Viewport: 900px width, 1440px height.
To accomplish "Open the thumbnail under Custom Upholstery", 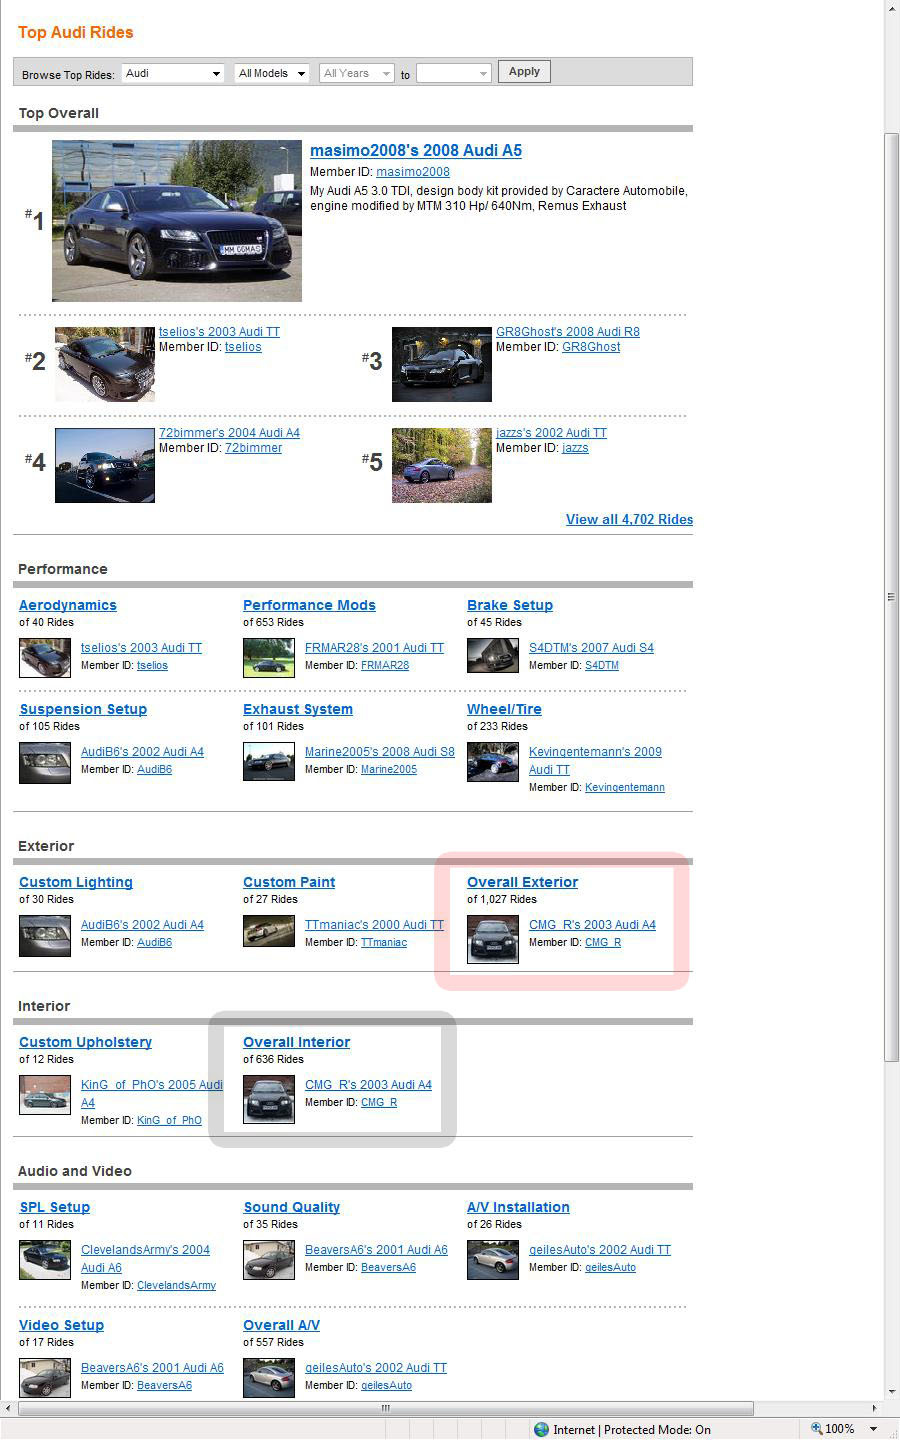I will coord(45,1094).
